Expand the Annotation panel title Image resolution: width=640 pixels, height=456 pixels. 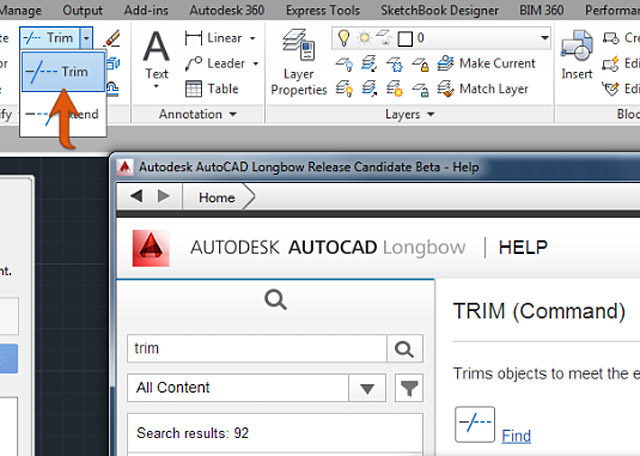pos(198,114)
